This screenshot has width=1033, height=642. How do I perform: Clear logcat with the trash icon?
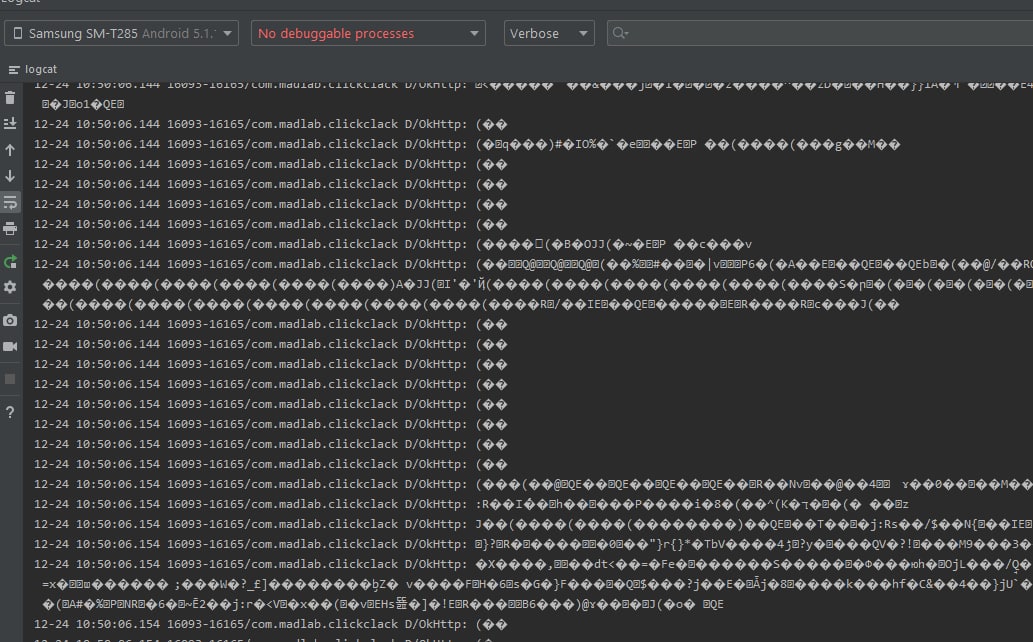(x=10, y=98)
